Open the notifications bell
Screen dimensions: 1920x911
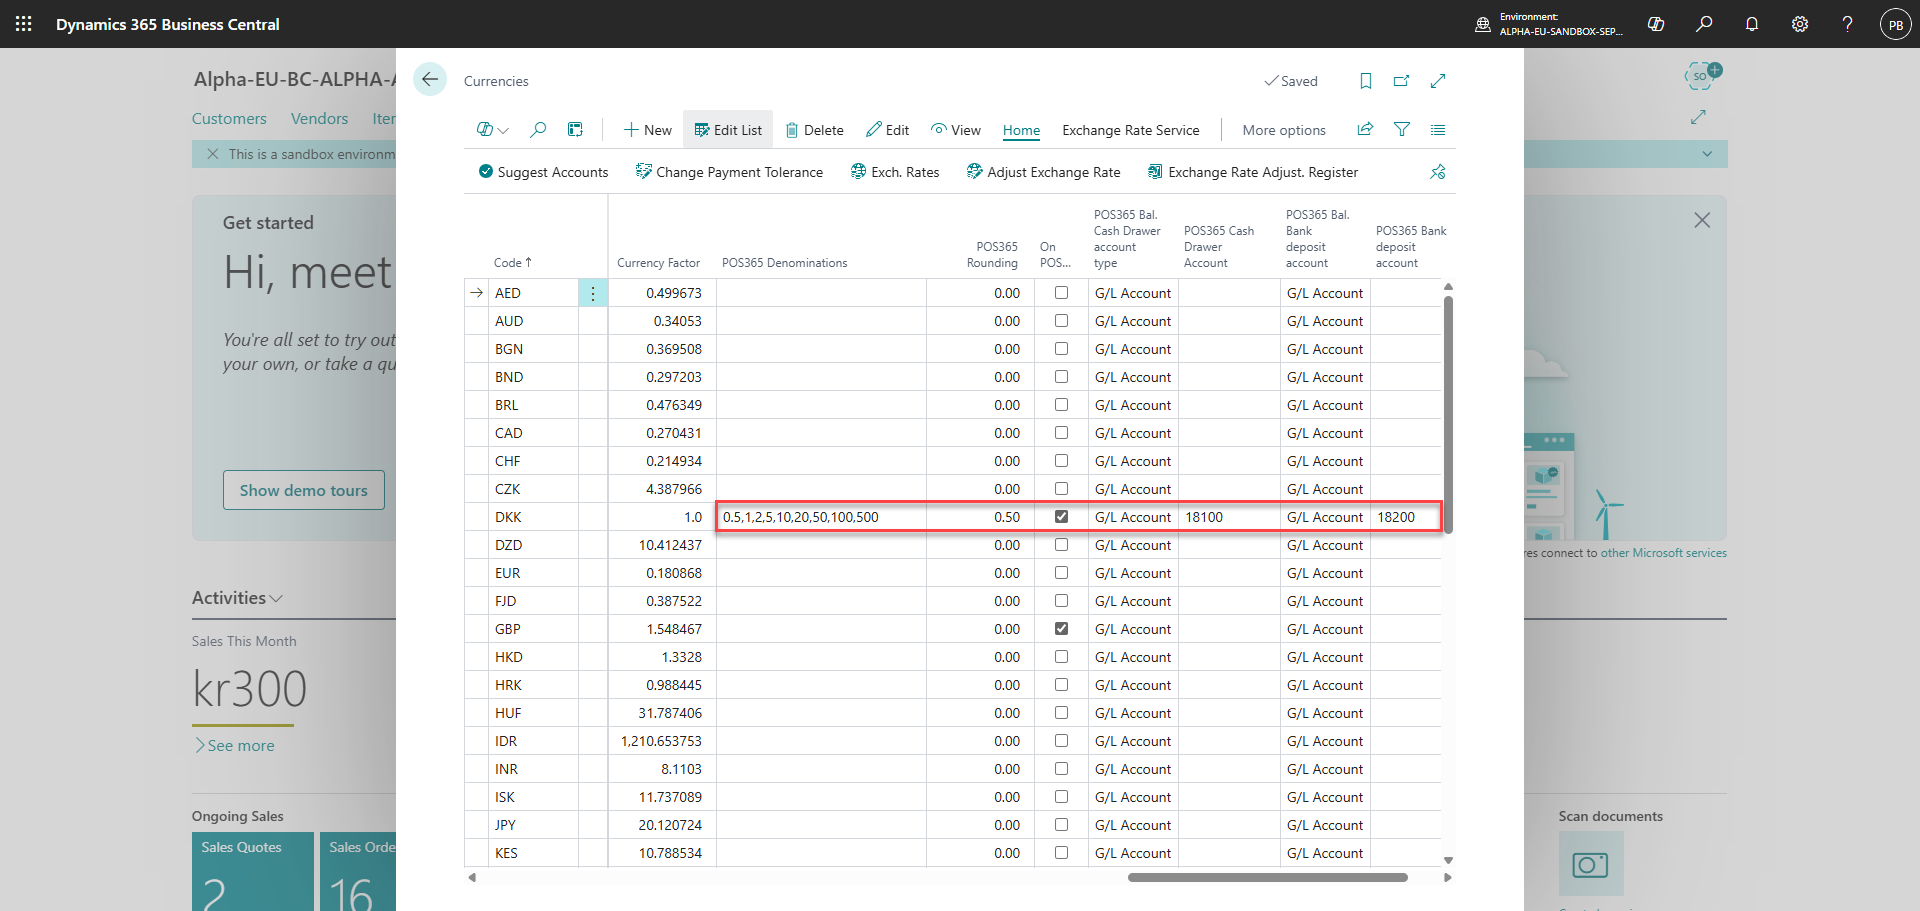click(1752, 24)
